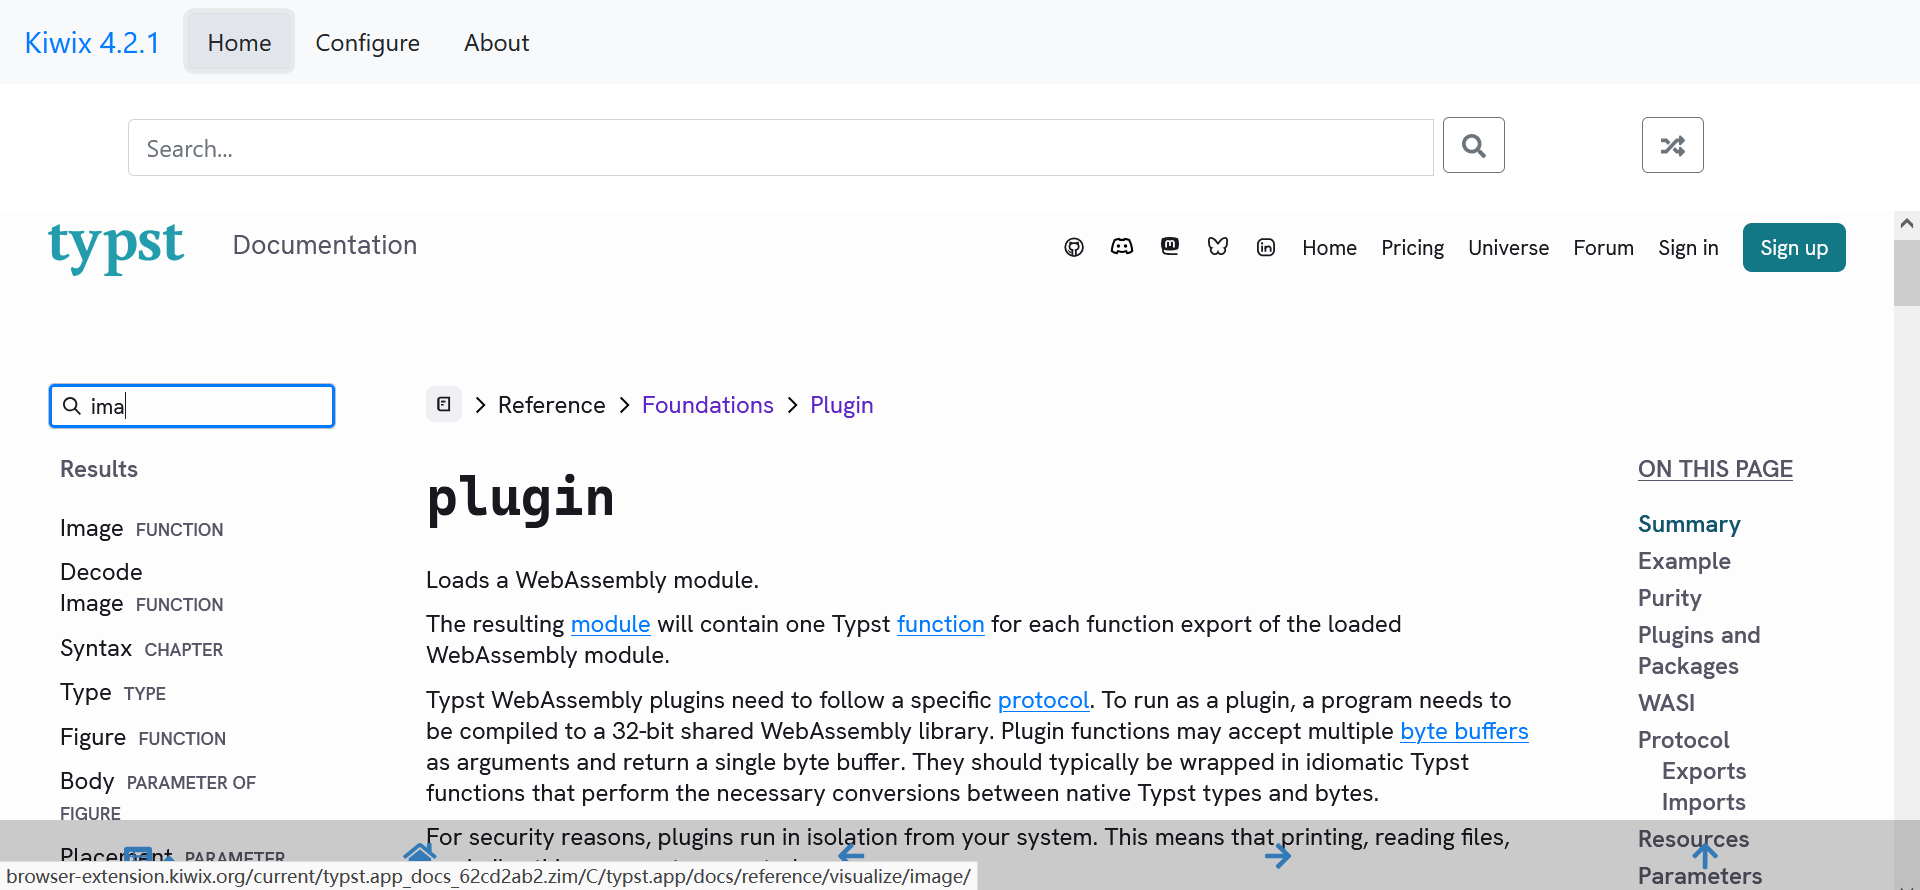Click the 'ON THIS PAGE' heading
This screenshot has height=890, width=1920.
click(x=1715, y=469)
